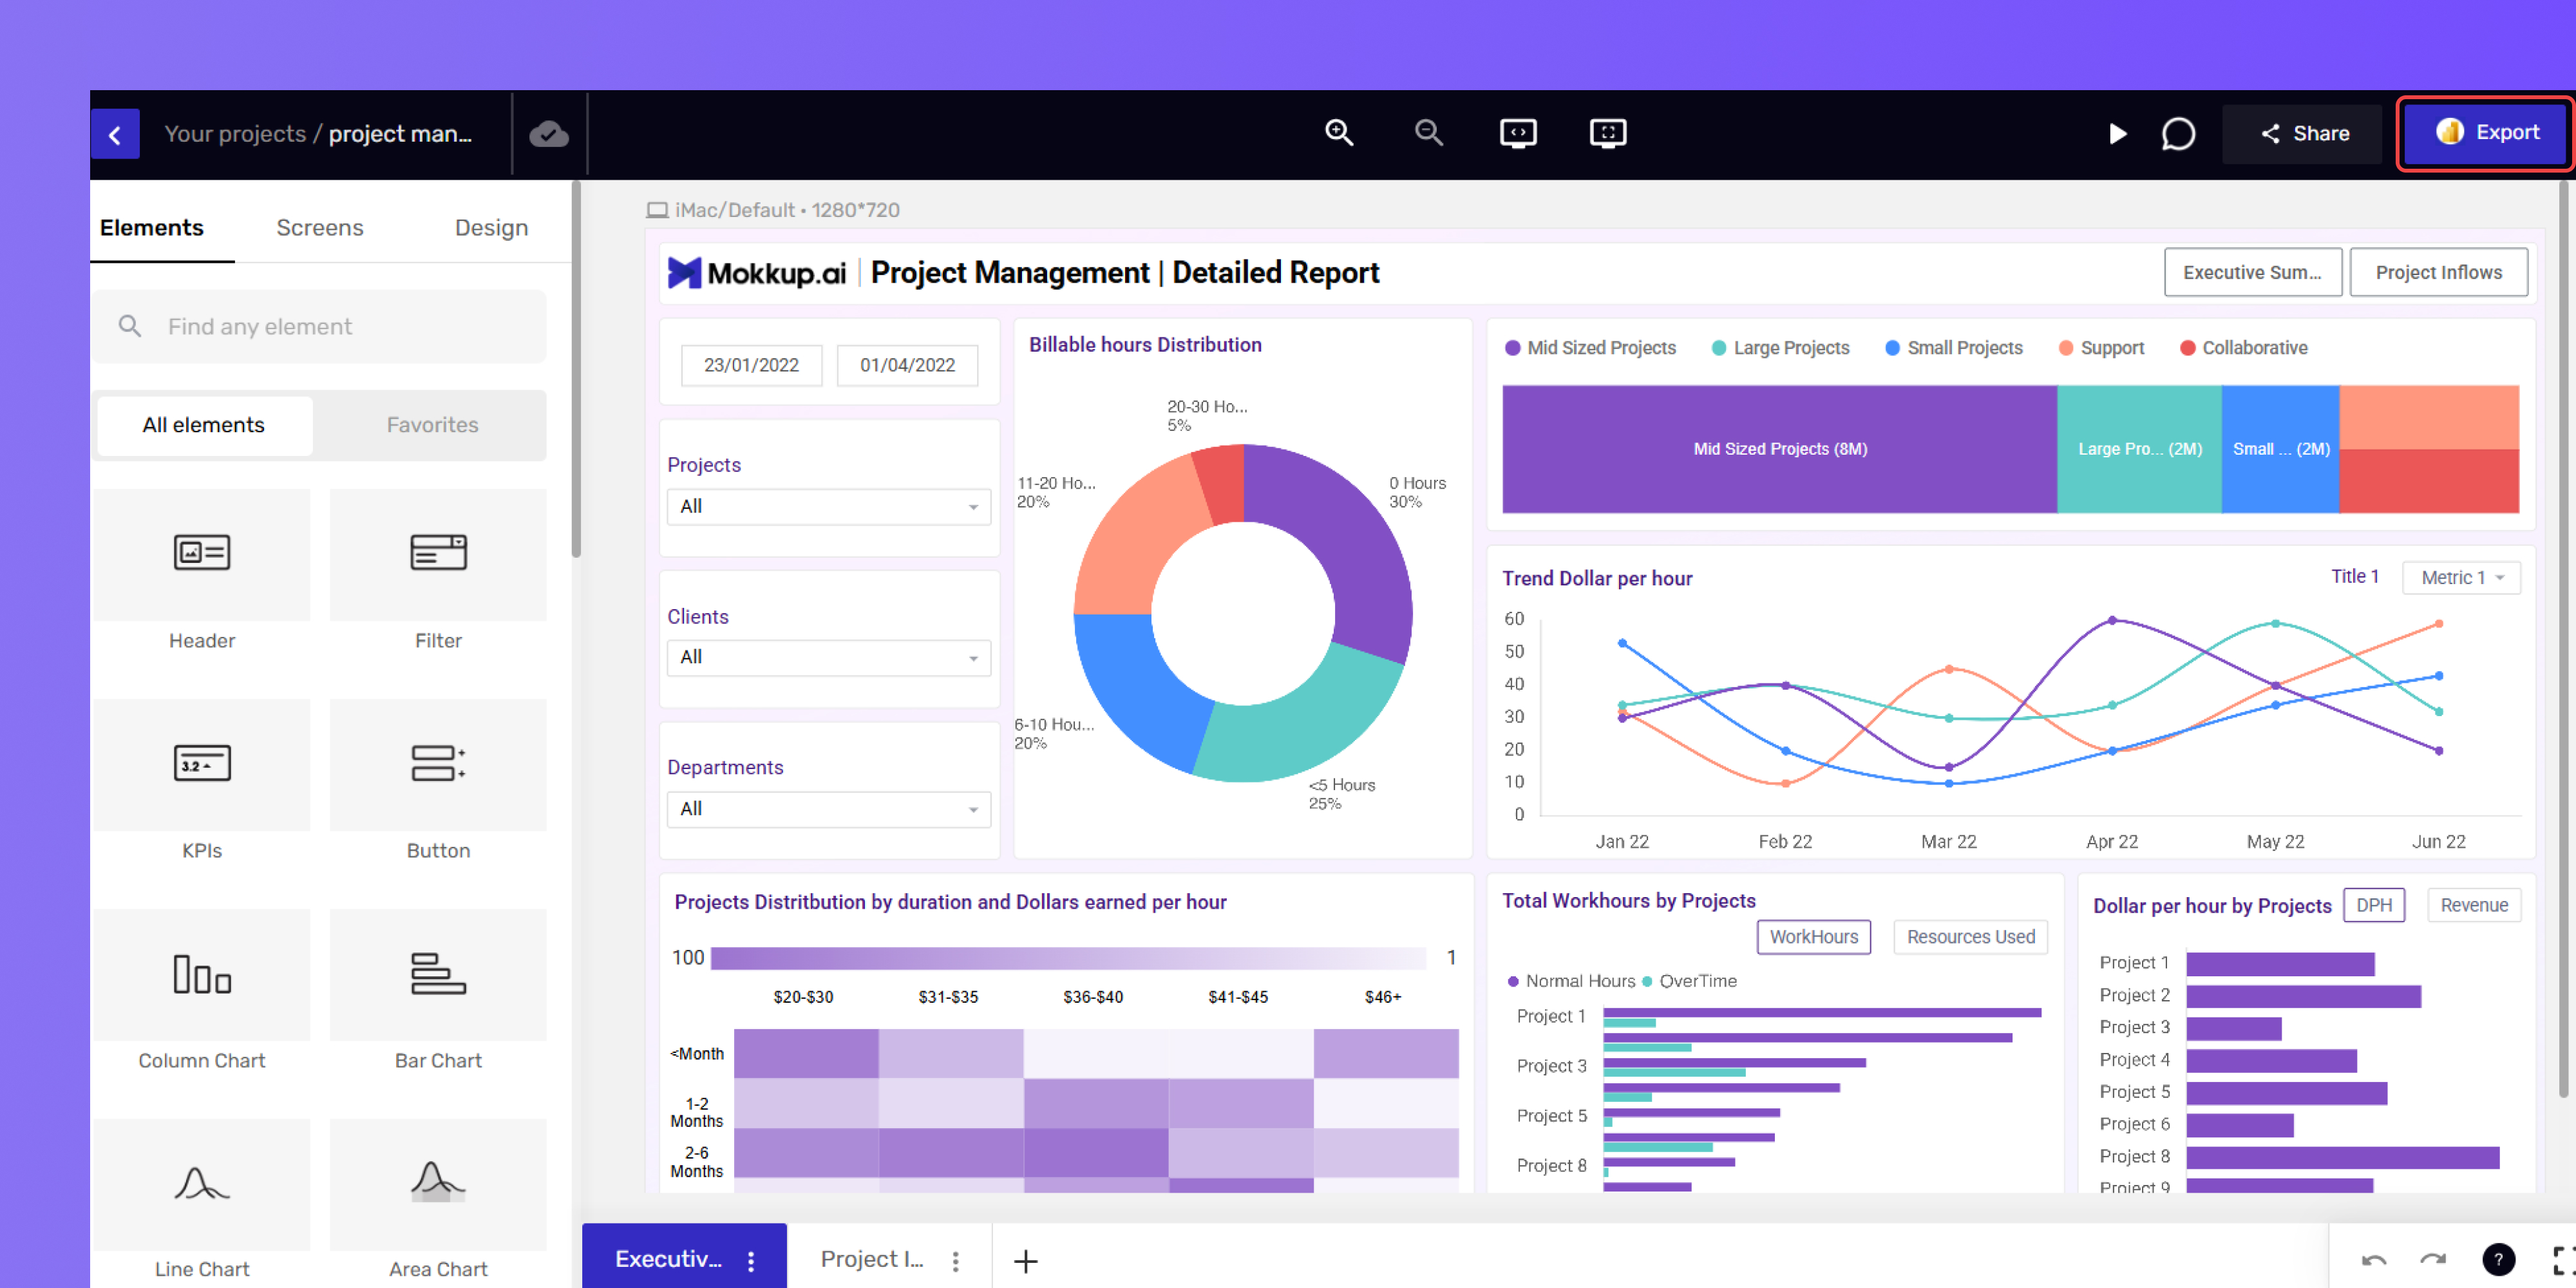Go back with the left chevron button
2576x1288 pixels.
coord(115,134)
